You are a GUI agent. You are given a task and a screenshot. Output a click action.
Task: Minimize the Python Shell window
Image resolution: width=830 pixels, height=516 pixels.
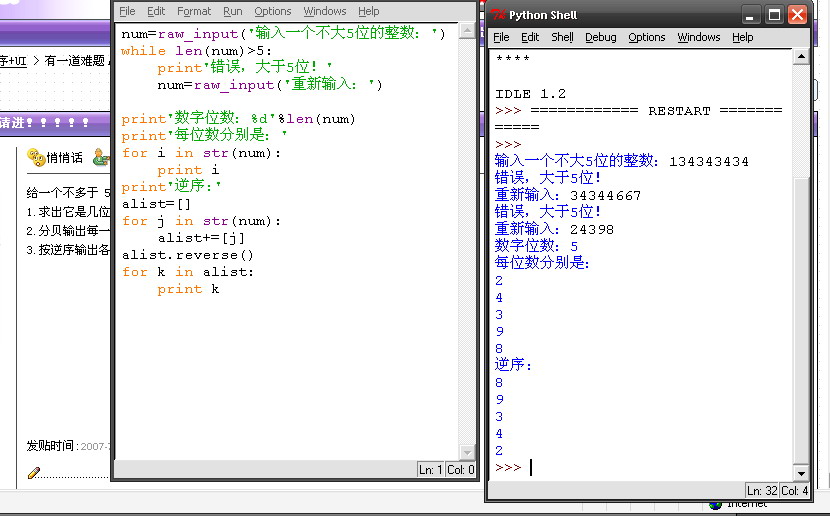click(x=751, y=15)
